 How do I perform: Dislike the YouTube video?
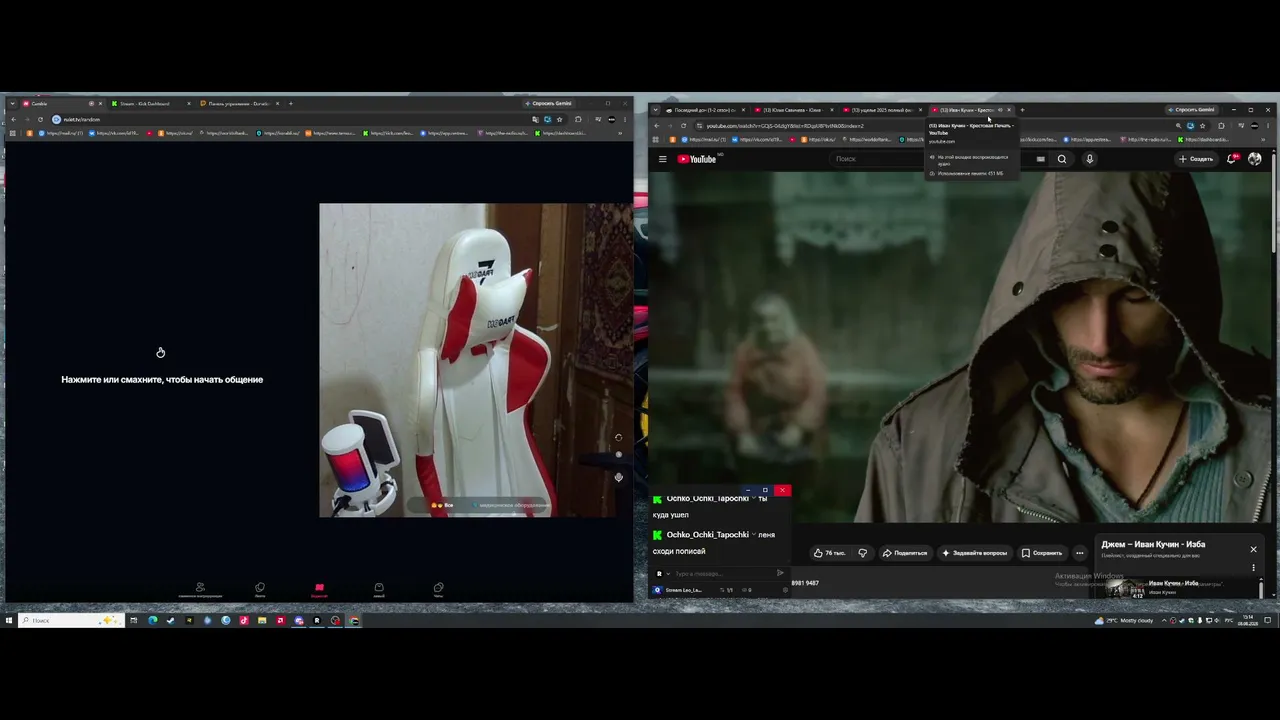pos(862,553)
